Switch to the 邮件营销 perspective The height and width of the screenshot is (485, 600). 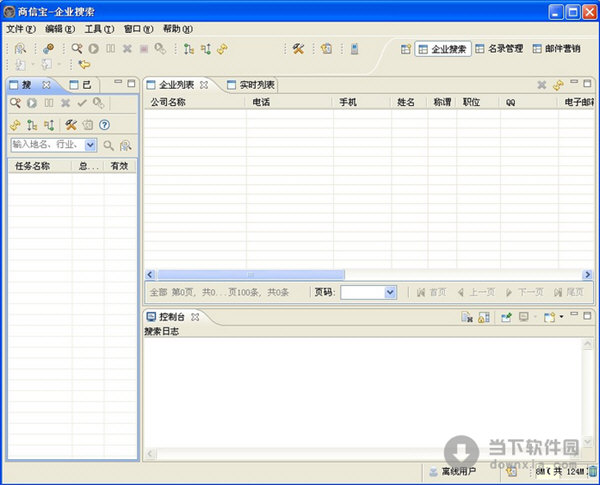tap(557, 49)
